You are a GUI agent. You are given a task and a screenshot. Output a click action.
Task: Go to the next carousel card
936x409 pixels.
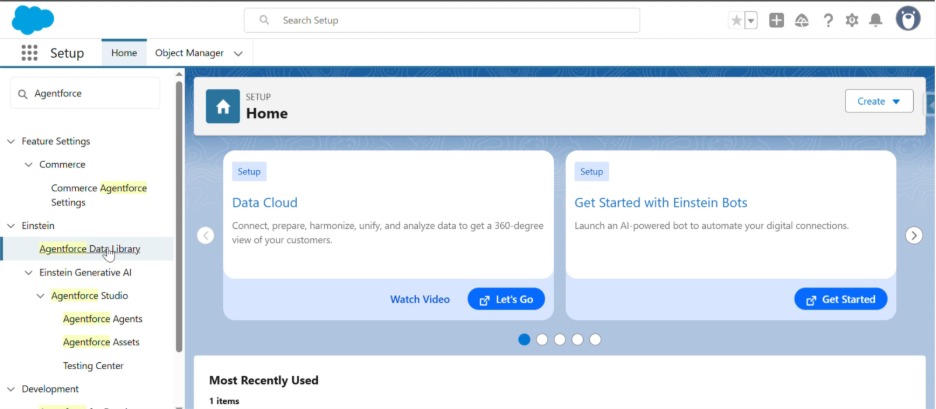914,235
